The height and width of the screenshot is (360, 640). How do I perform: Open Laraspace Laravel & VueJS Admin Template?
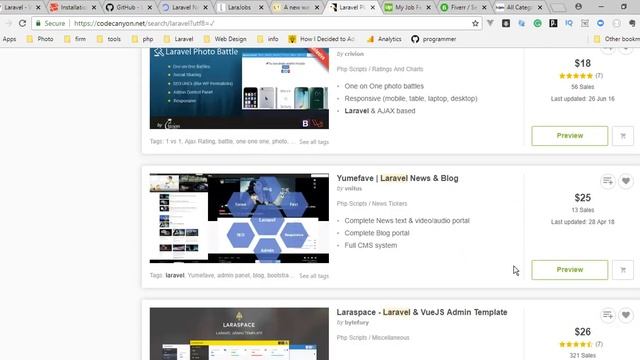[x=422, y=312]
